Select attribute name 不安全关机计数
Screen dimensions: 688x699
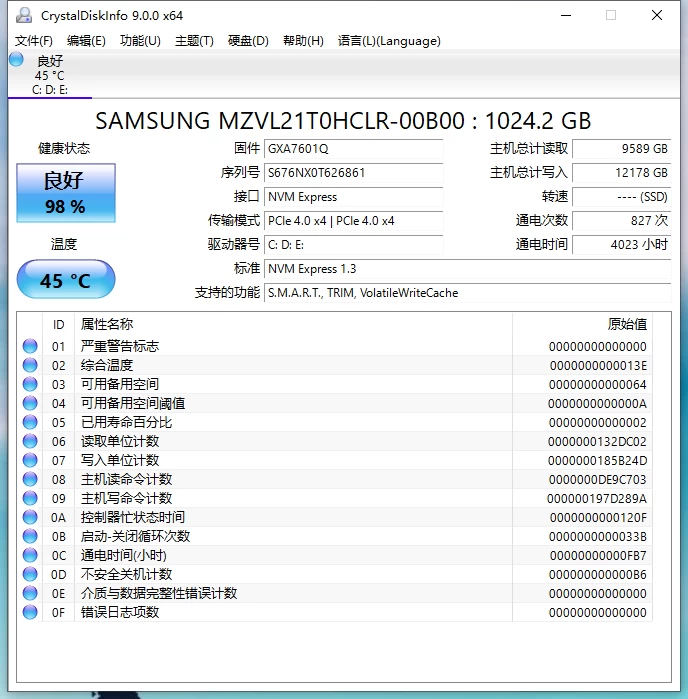[127, 574]
